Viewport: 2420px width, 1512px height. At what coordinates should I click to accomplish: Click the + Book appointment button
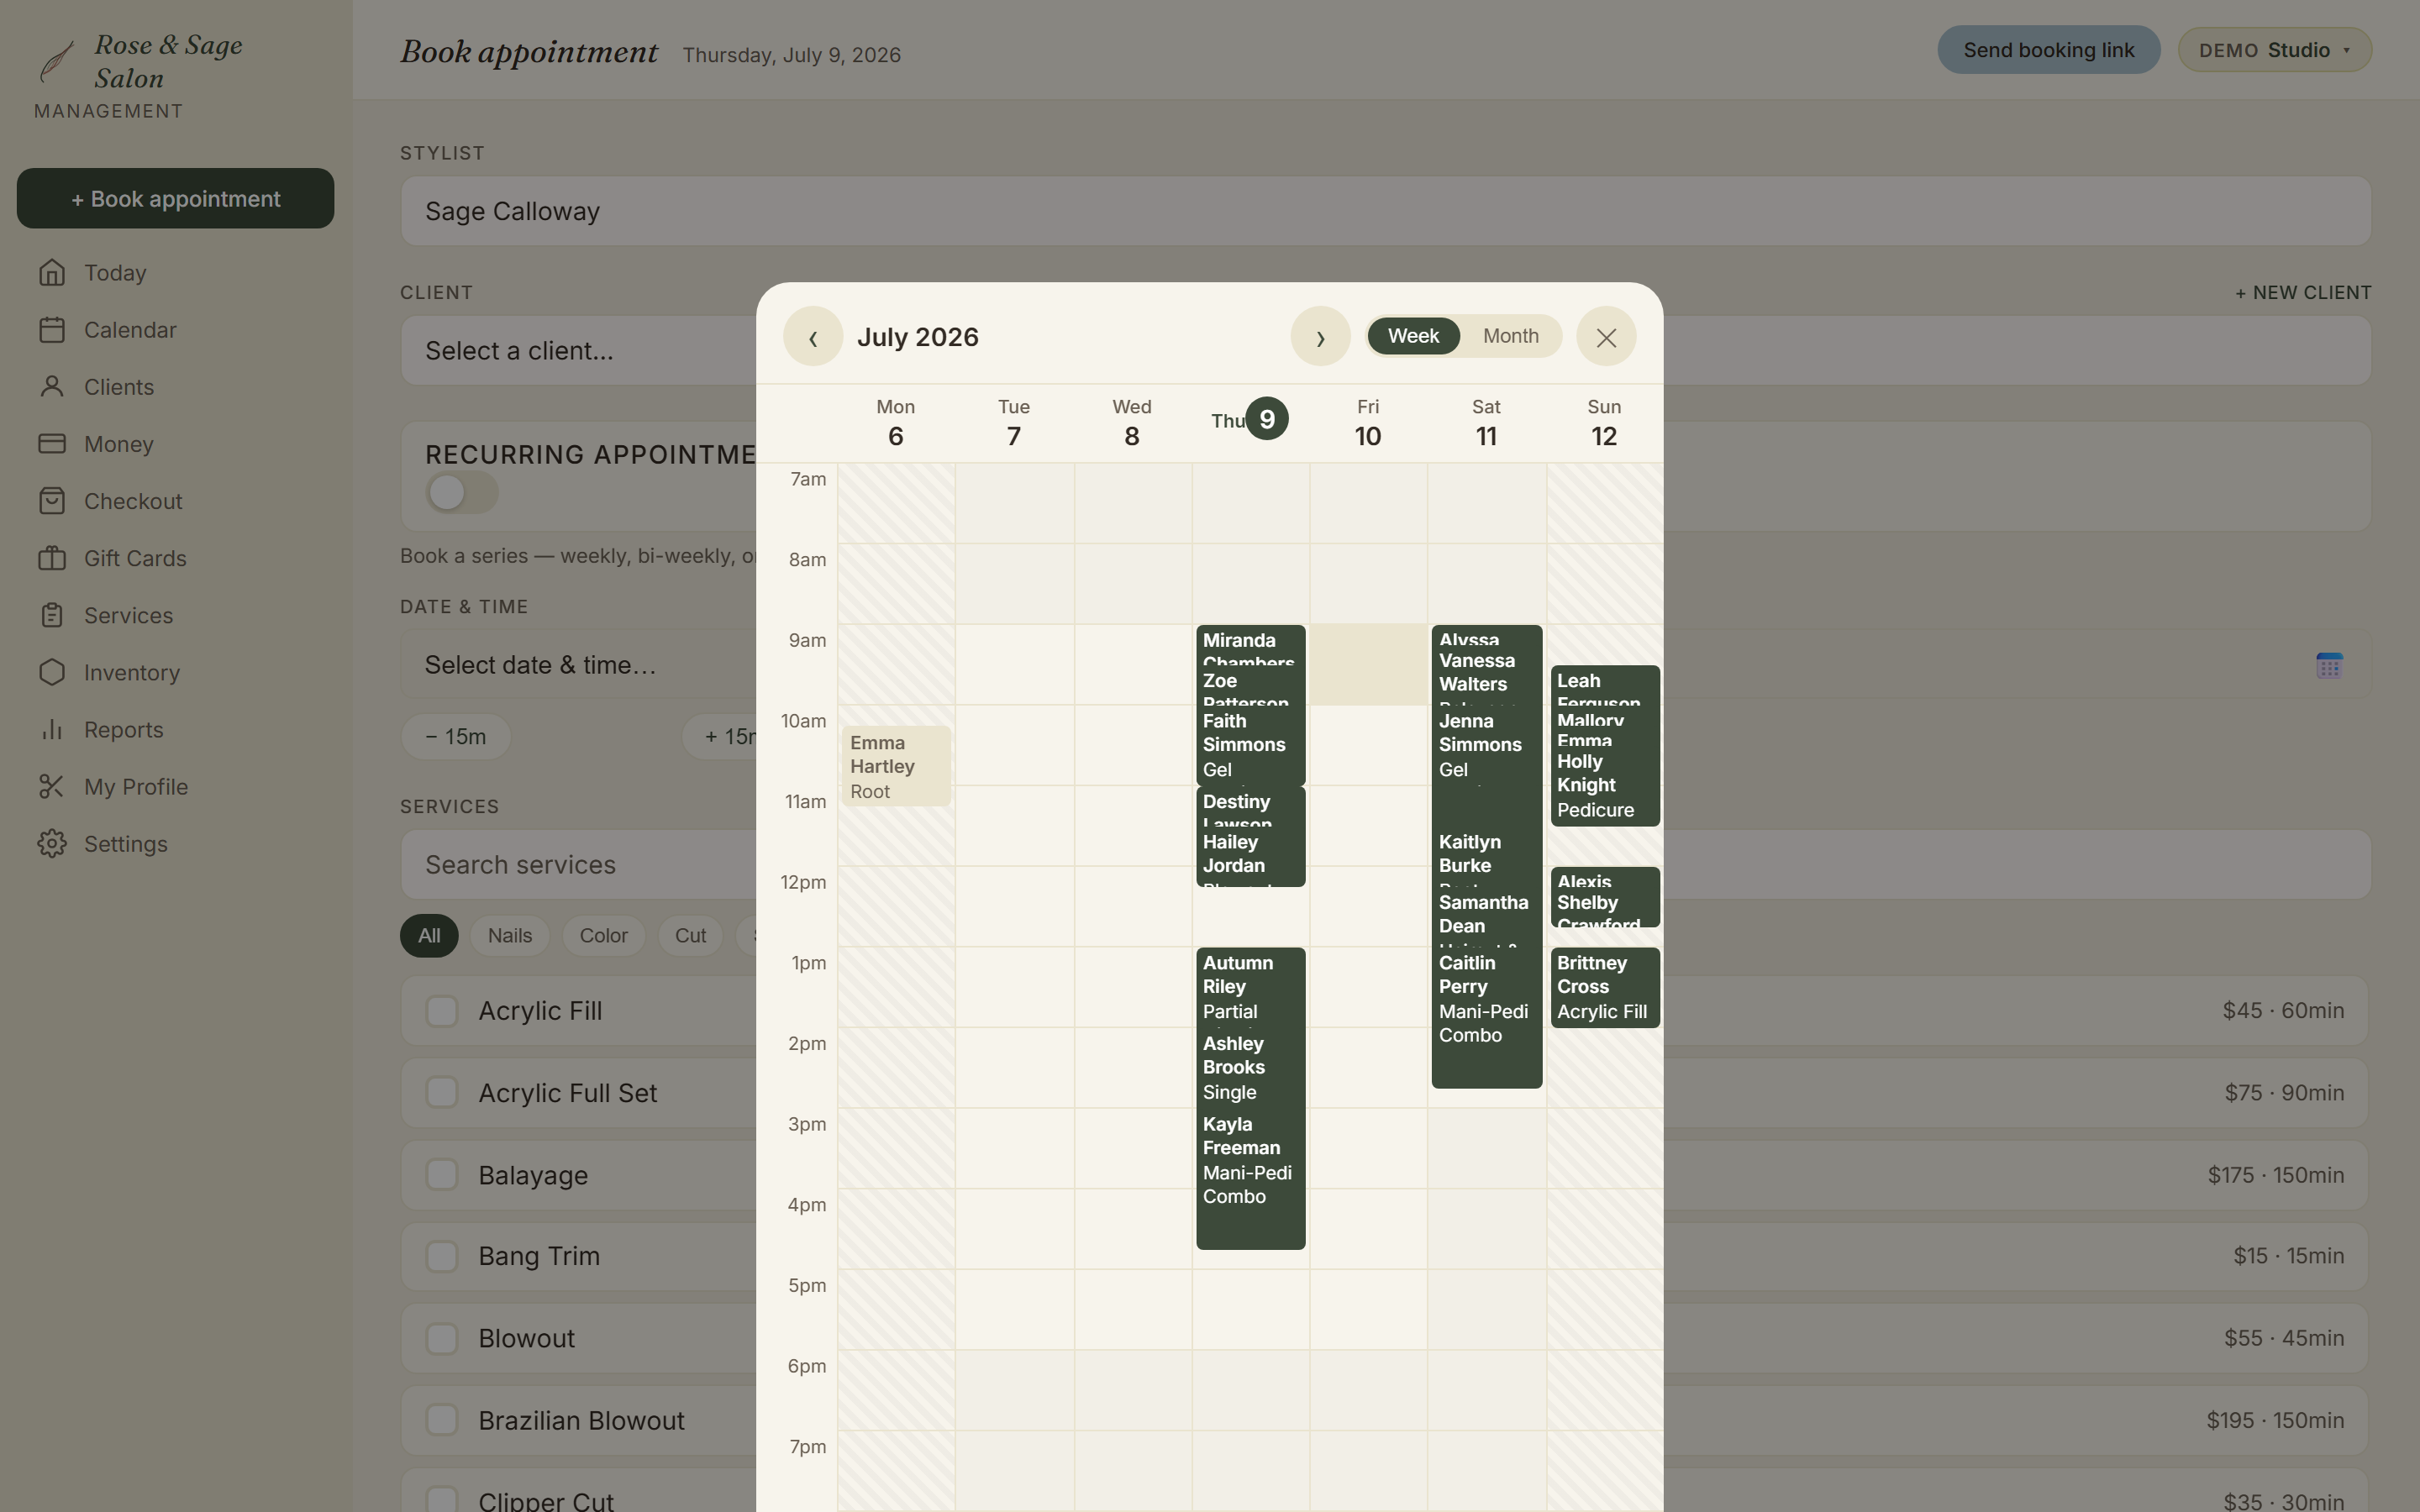175,198
